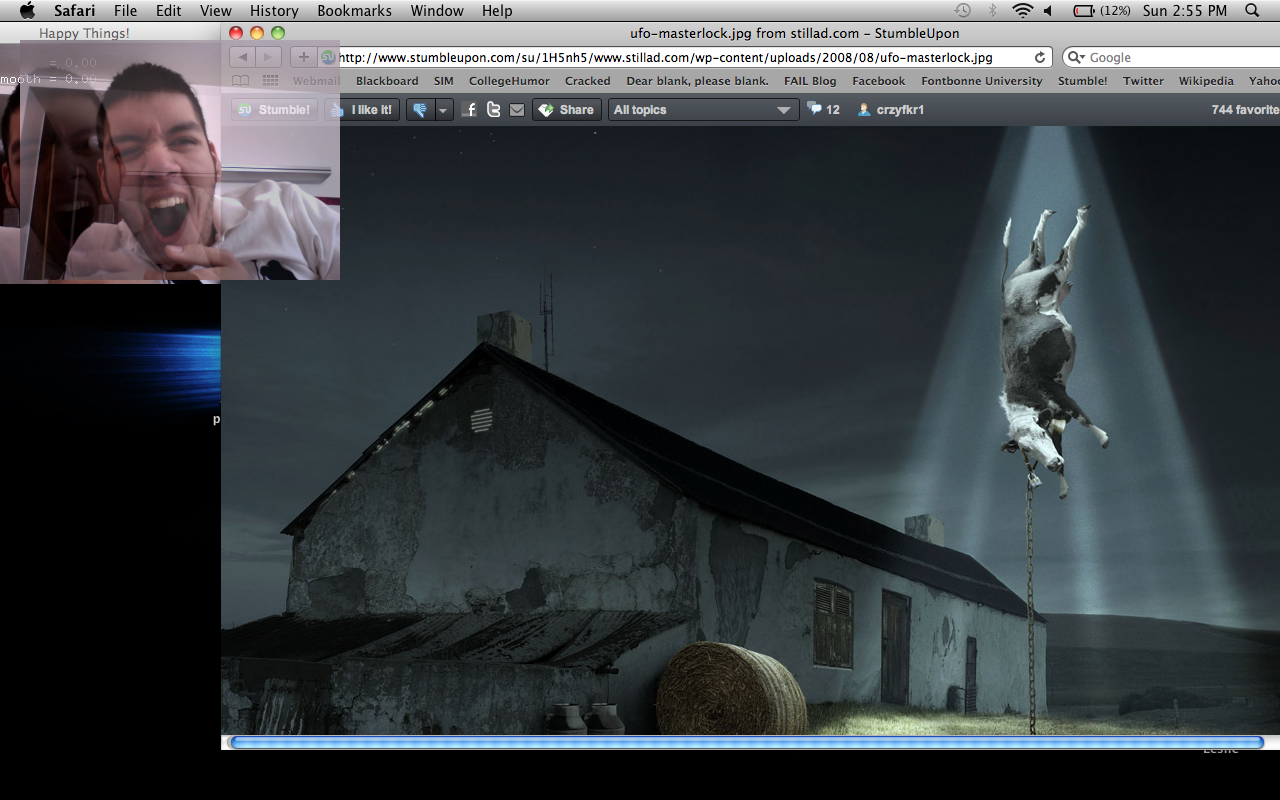Open the bookmarks book icon
The height and width of the screenshot is (800, 1280).
[x=240, y=81]
